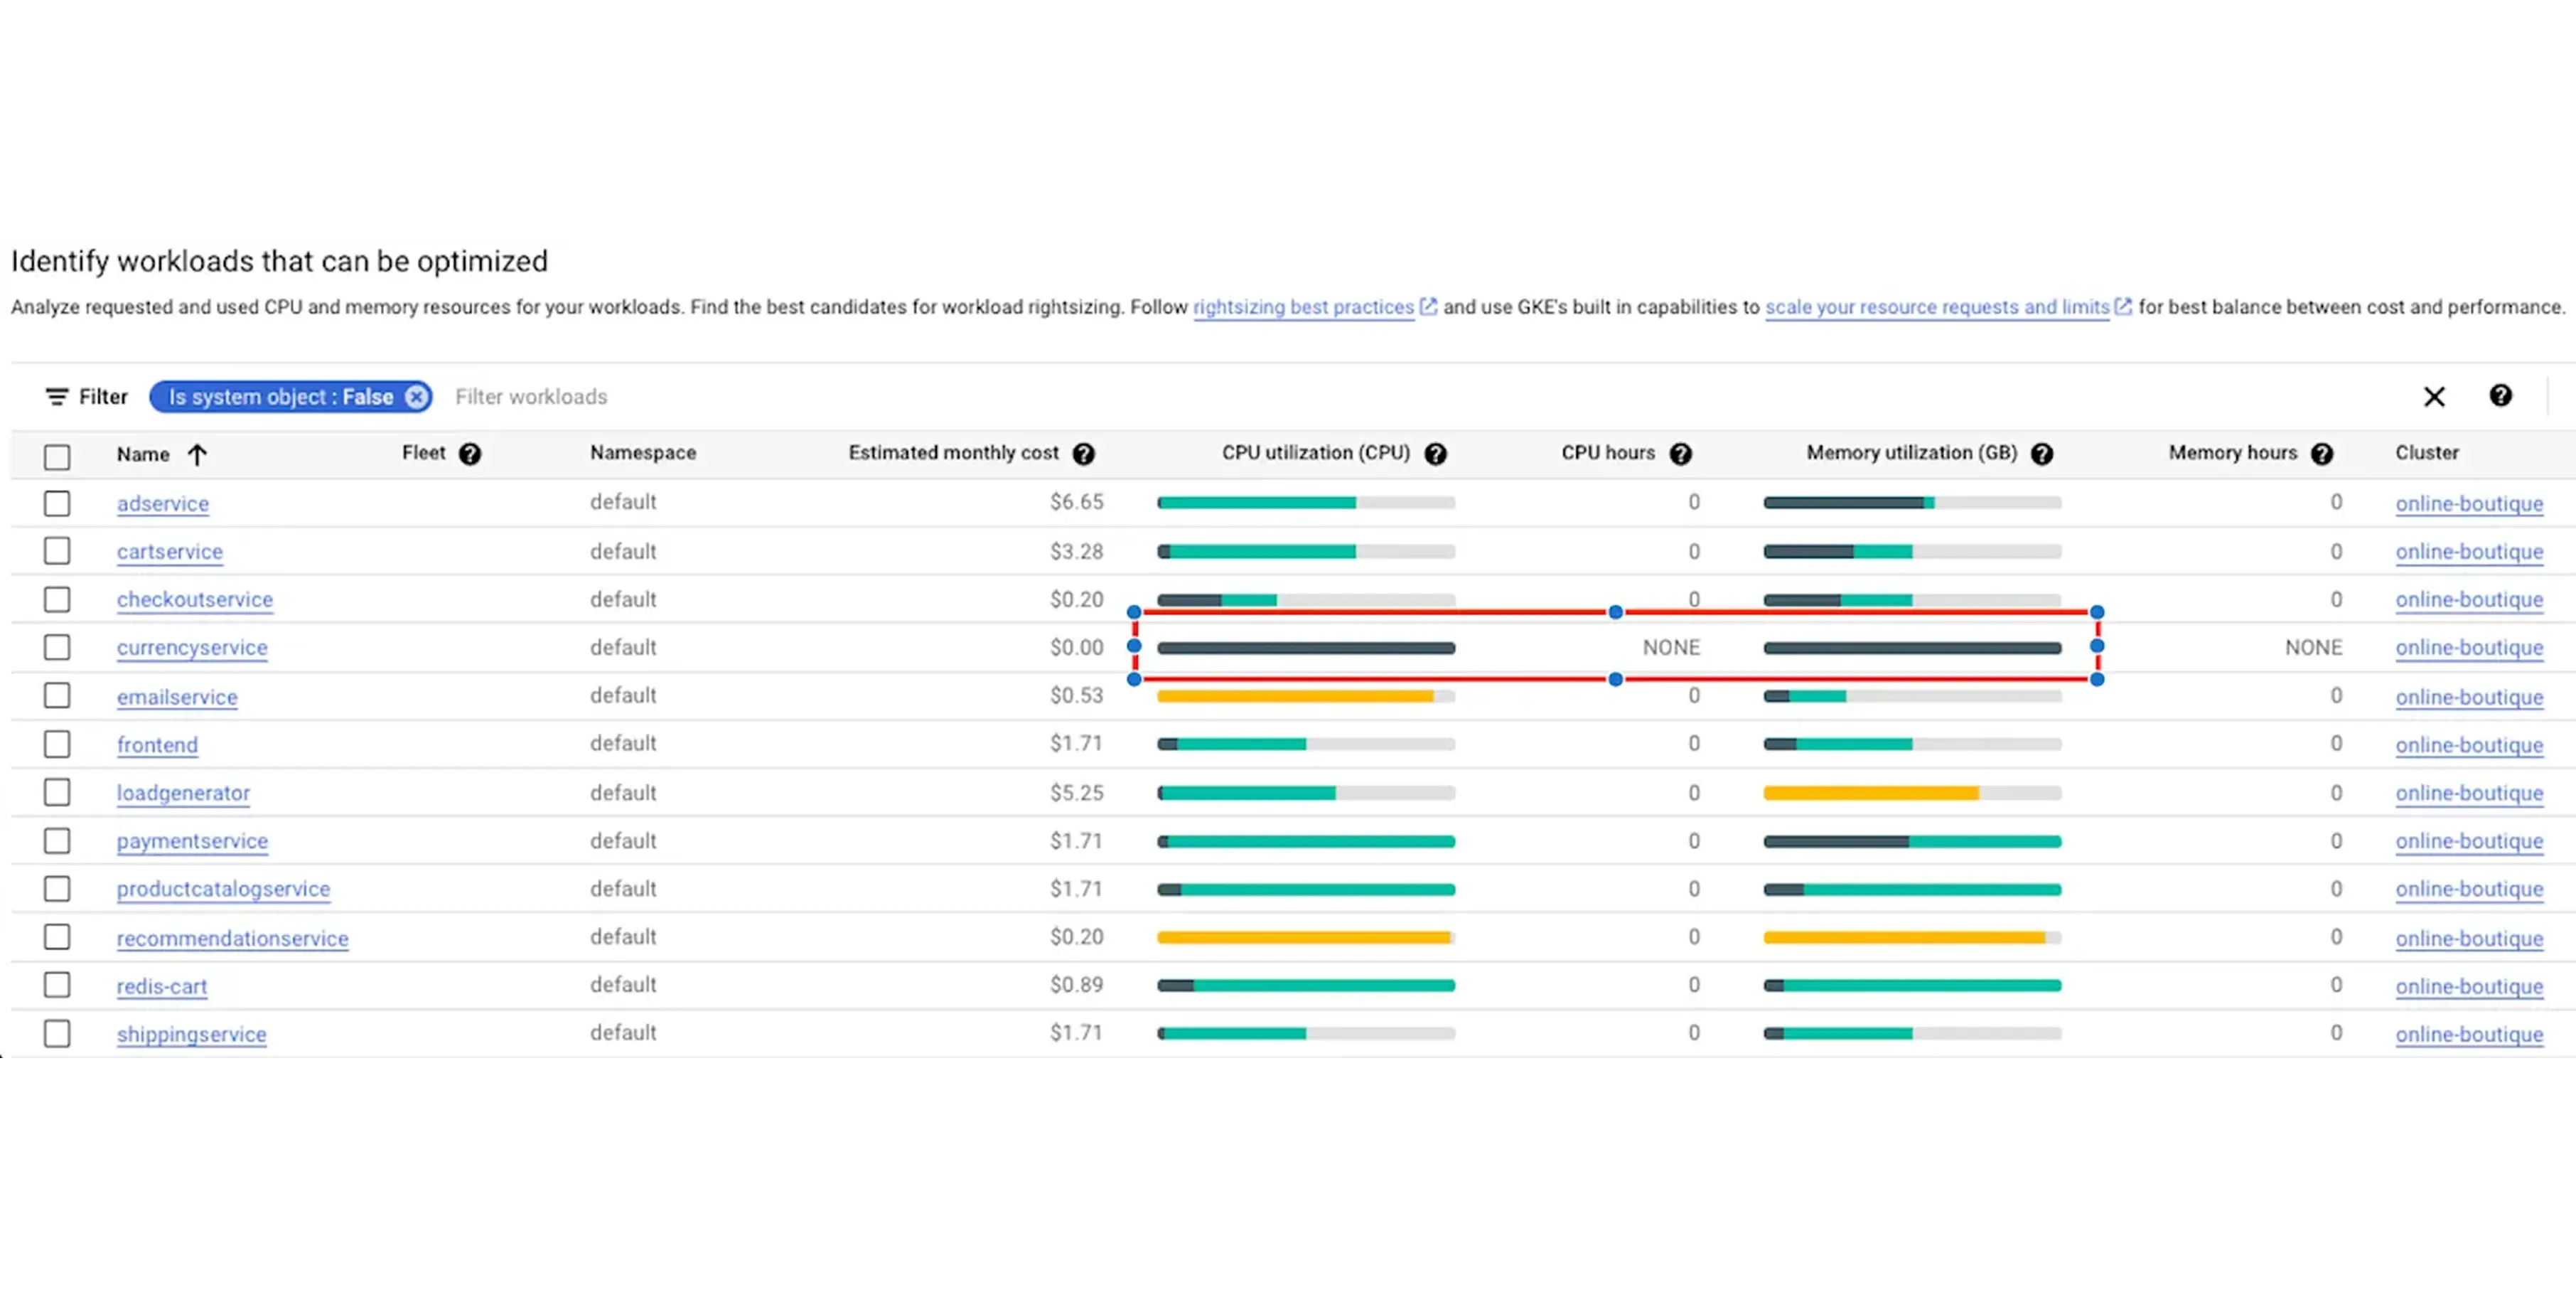The image size is (2576, 1297).
Task: Remove the 'Is system object : False' chip
Action: tap(416, 397)
